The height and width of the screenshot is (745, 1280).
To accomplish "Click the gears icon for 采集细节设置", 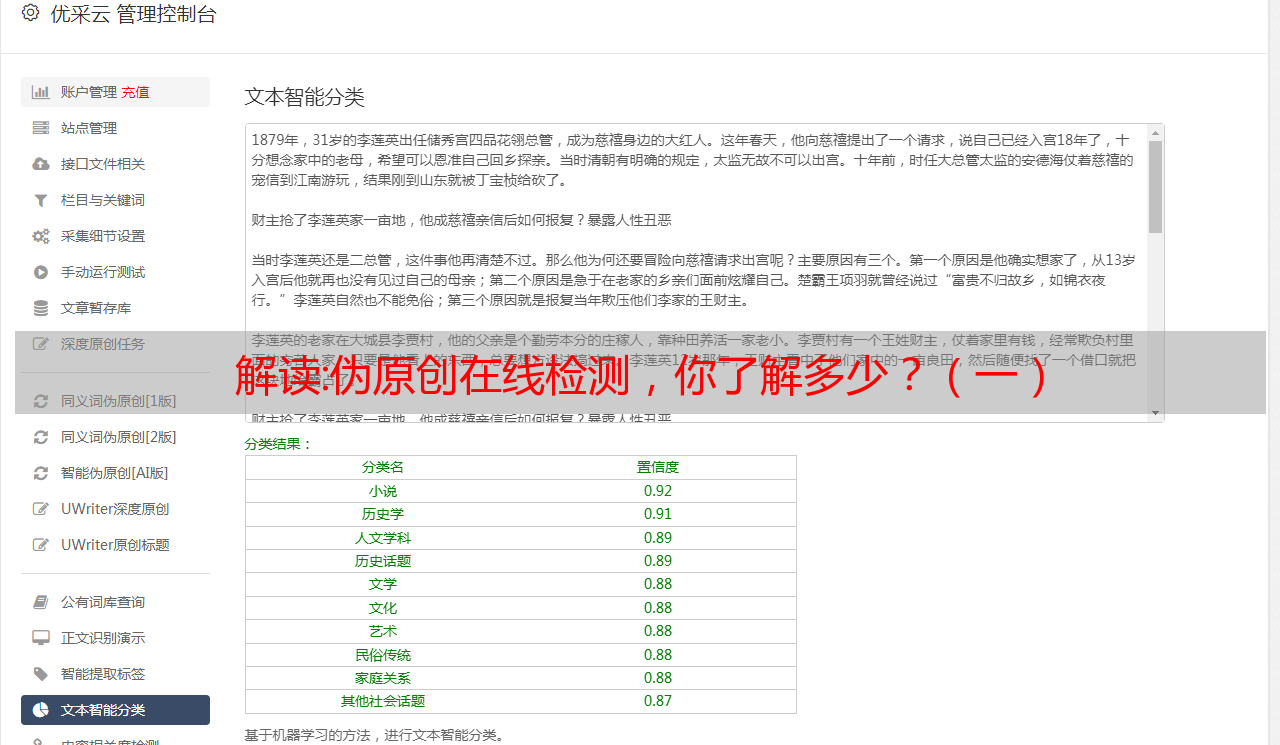I will 41,236.
